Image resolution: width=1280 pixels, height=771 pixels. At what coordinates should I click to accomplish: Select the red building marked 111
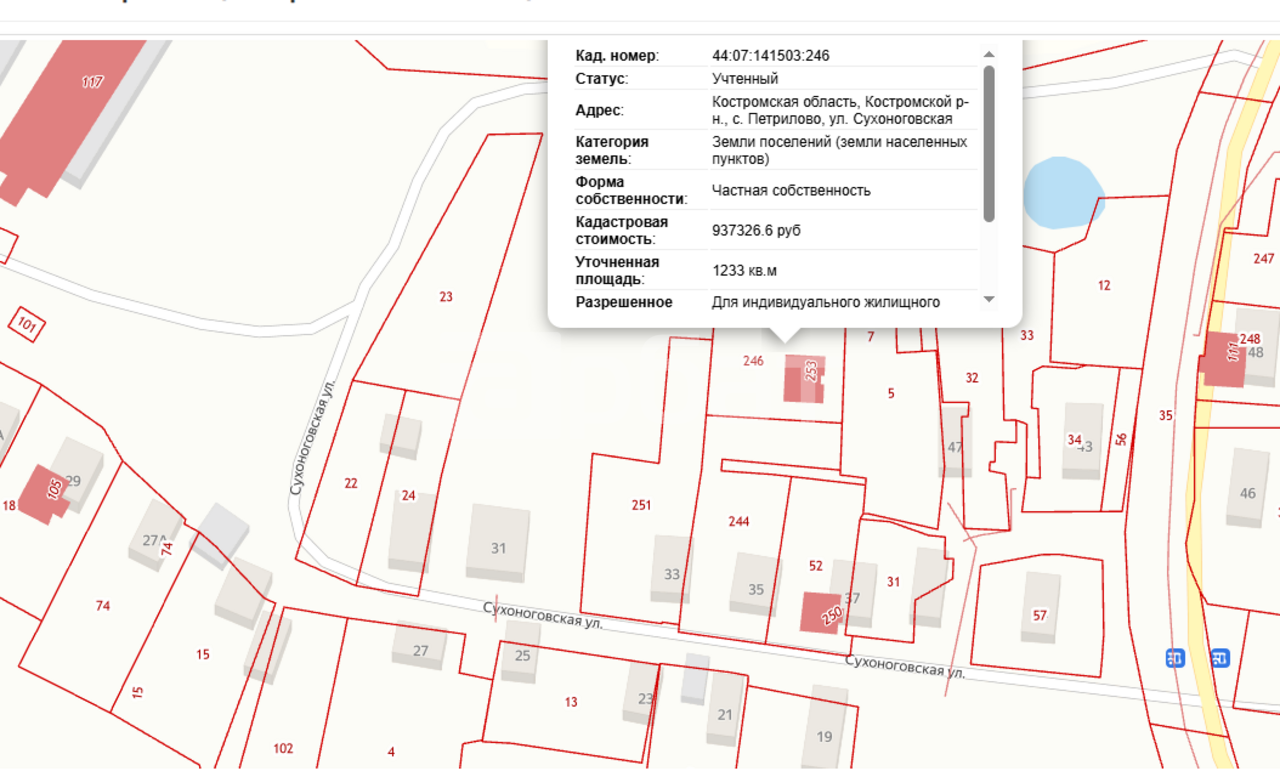click(x=1224, y=358)
